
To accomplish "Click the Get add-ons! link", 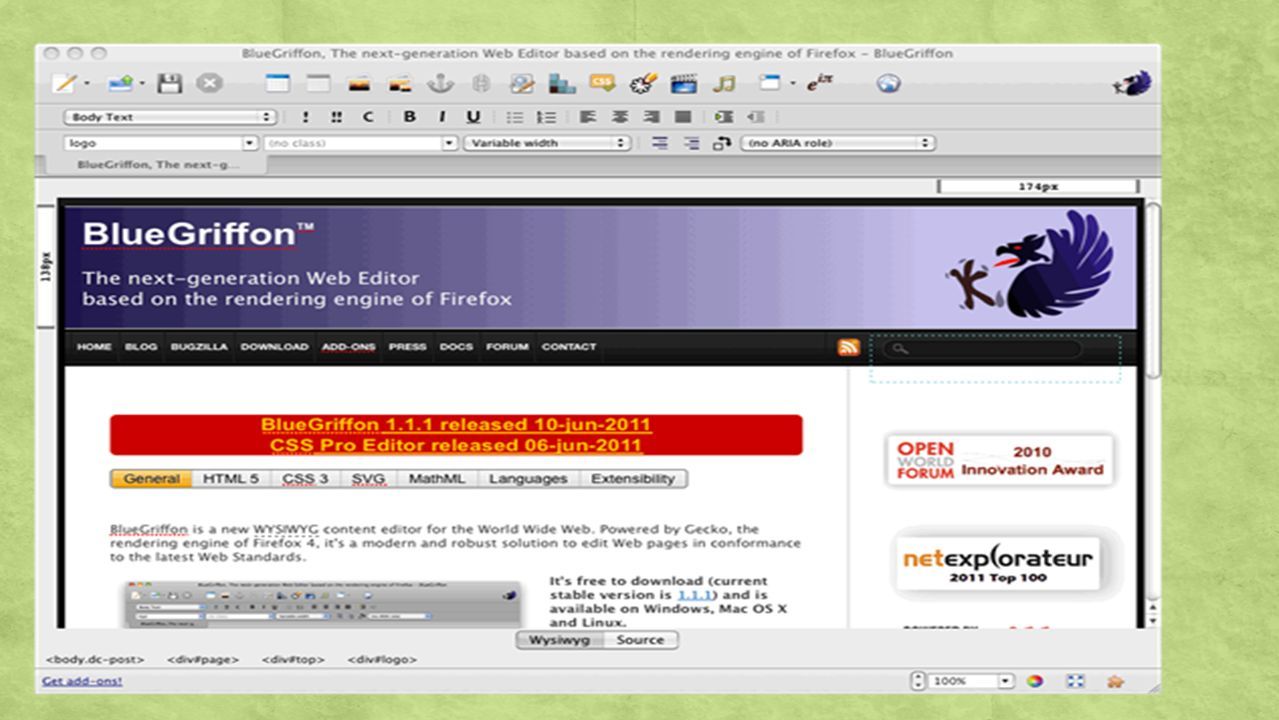I will pos(82,681).
